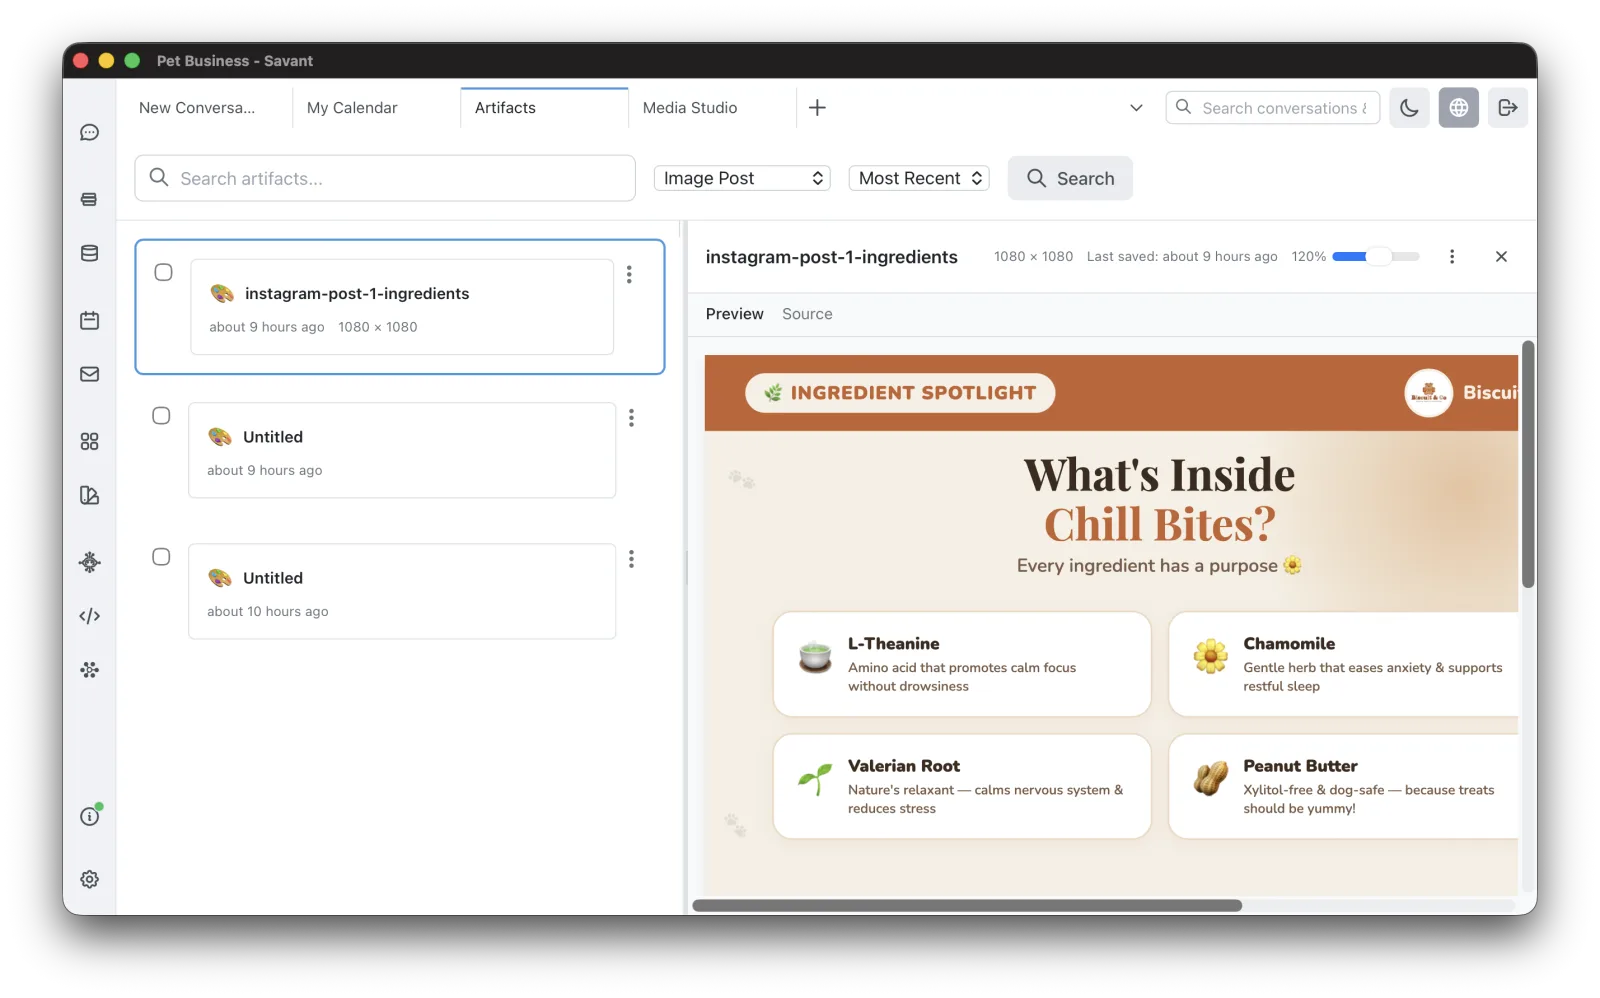Open options for Untitled from 10 hours ago
1600x998 pixels.
[x=631, y=559]
